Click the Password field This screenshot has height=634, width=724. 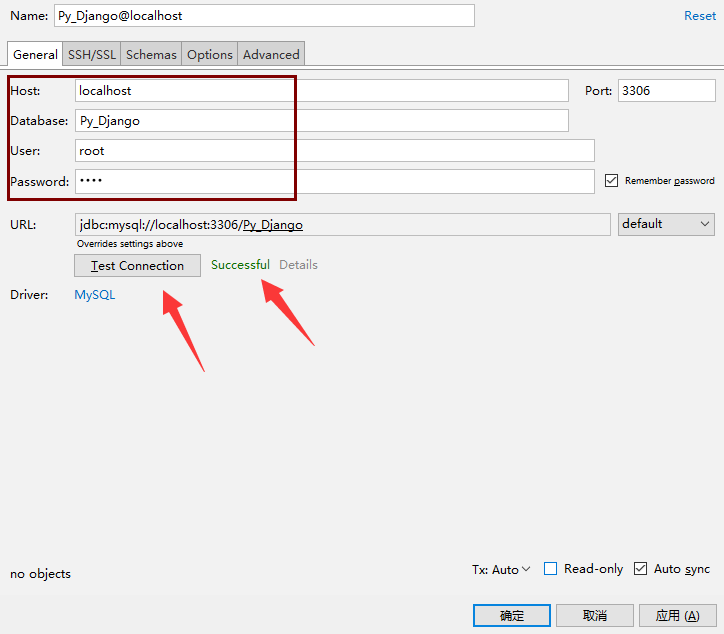[x=334, y=181]
